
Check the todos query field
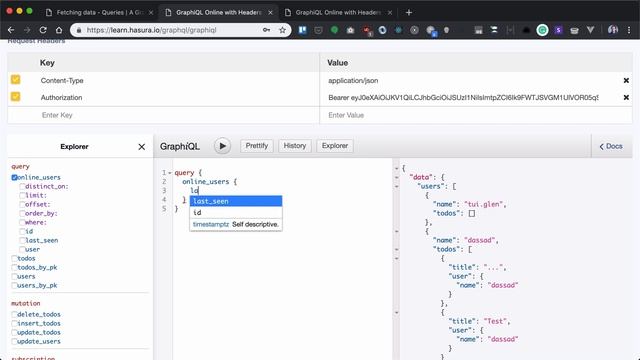coord(14,258)
